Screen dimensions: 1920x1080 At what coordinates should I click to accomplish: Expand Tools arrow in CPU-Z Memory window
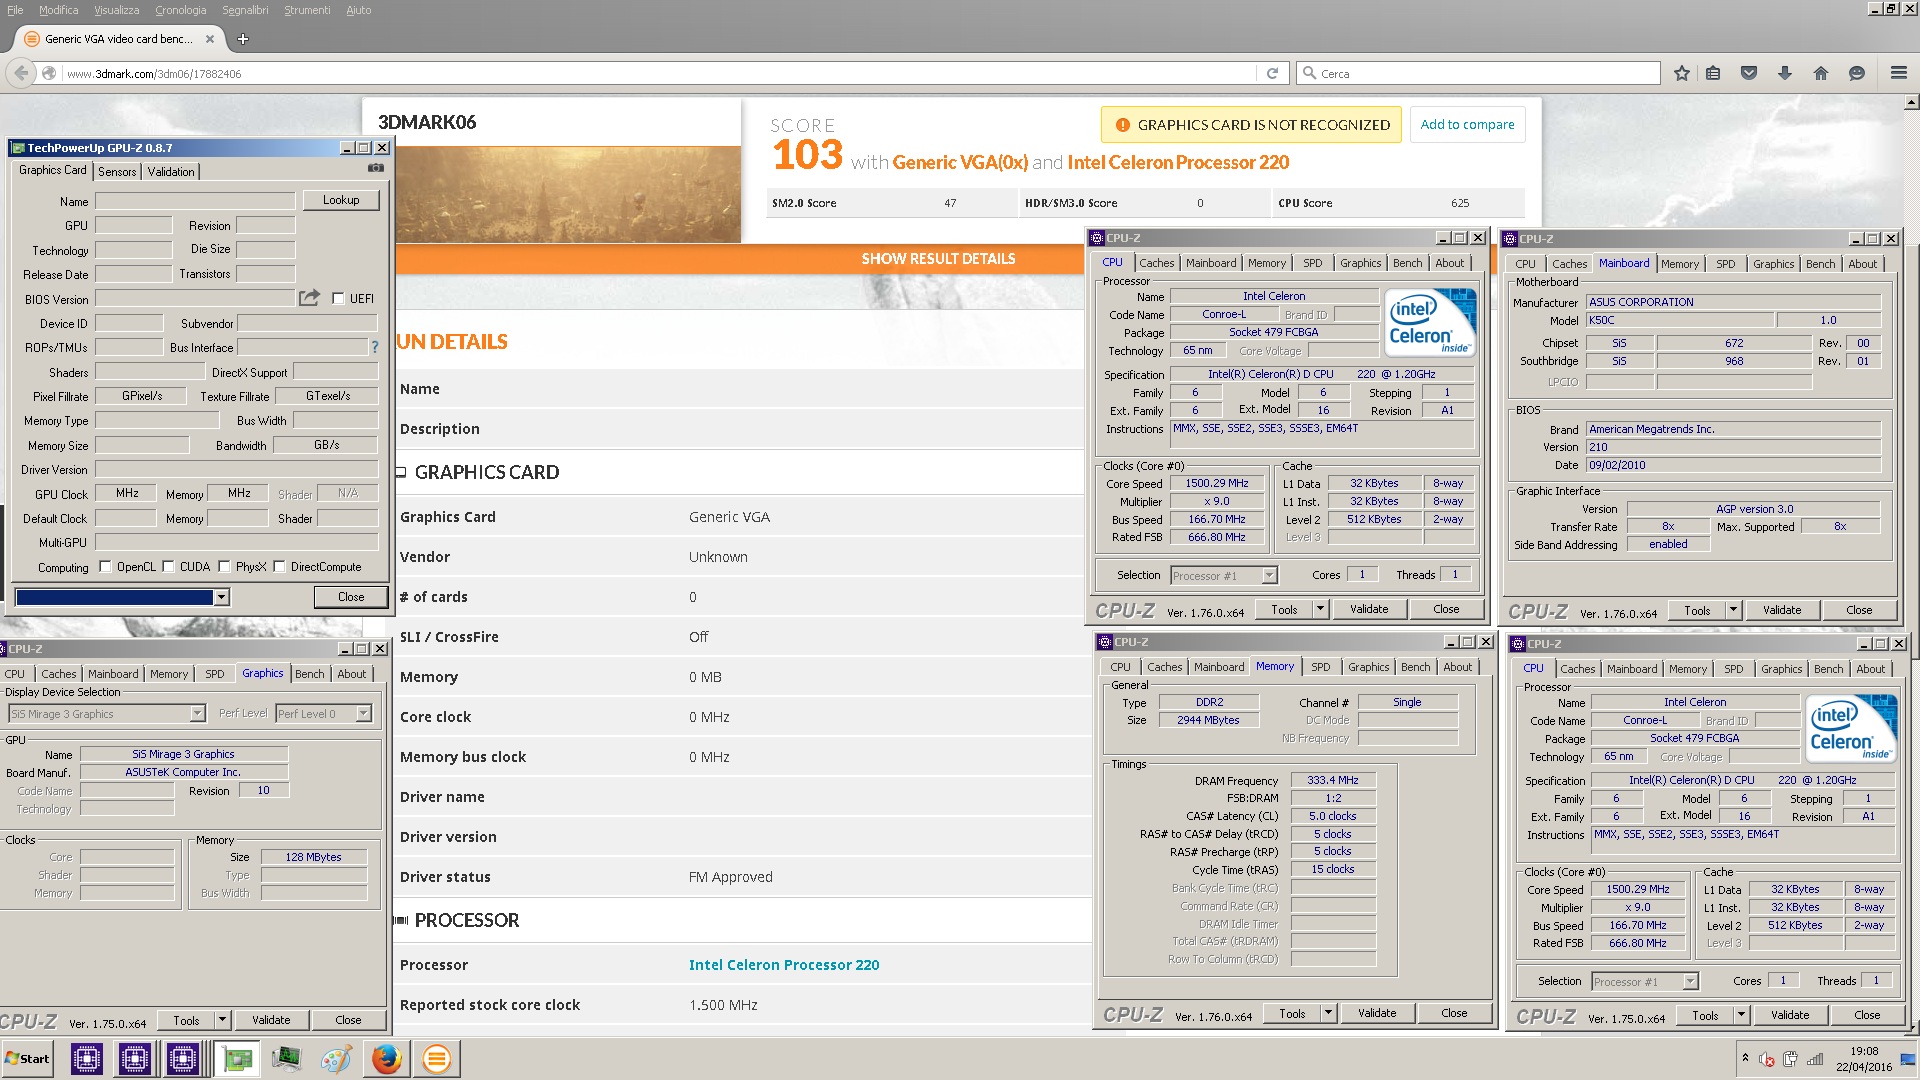(1328, 1012)
